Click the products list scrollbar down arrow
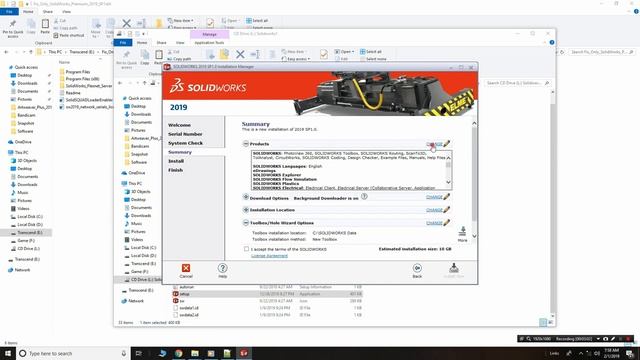The height and width of the screenshot is (360, 640). click(x=449, y=182)
